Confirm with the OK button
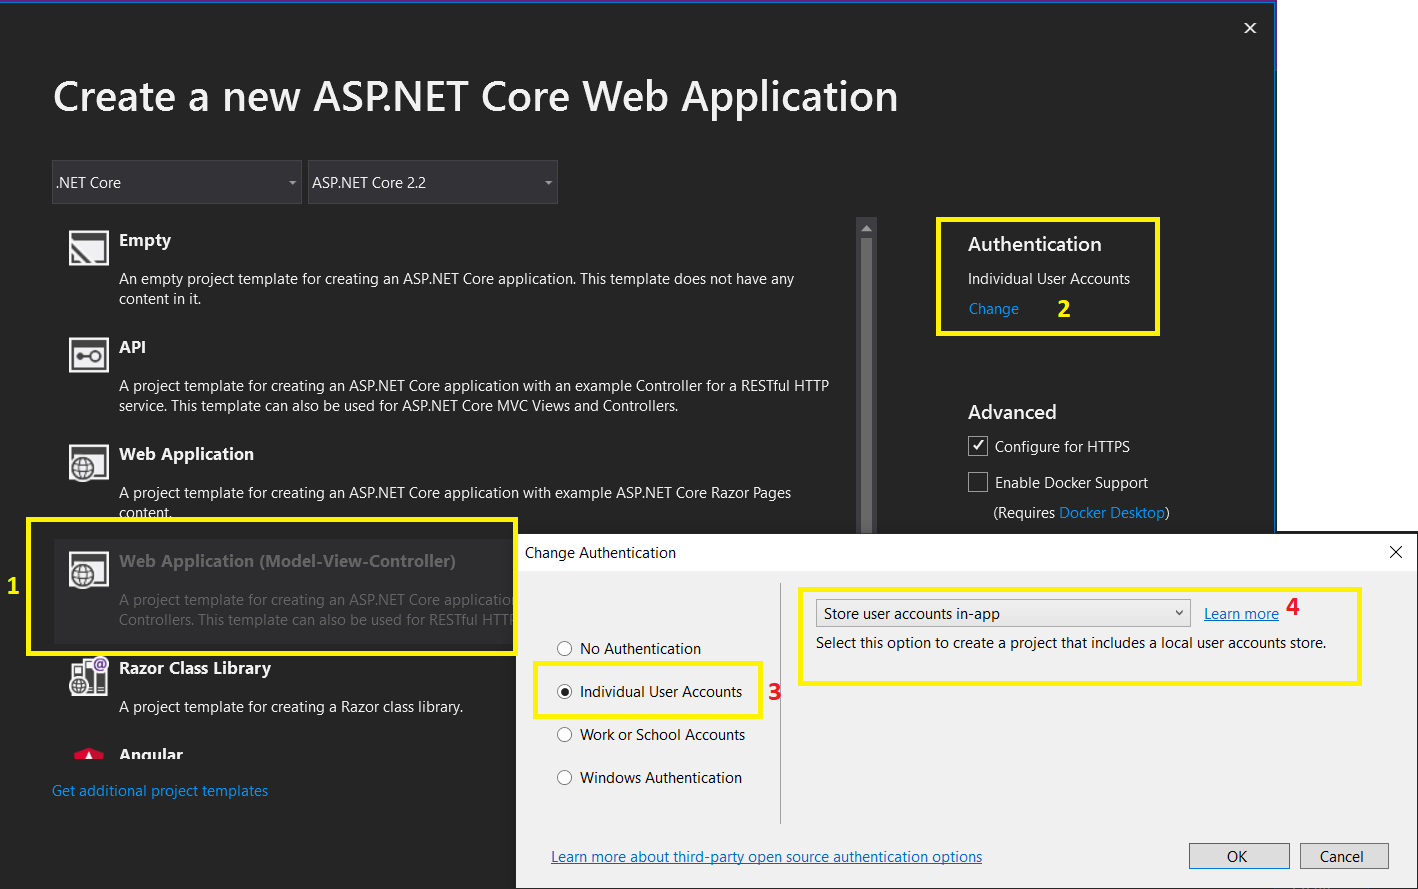This screenshot has width=1418, height=889. pos(1238,856)
